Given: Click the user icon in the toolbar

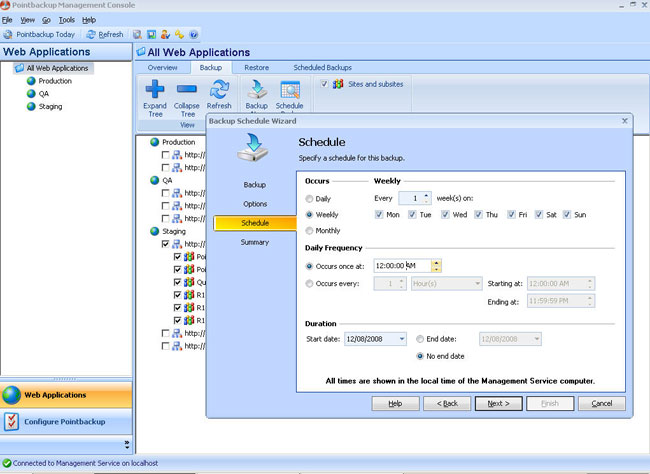Looking at the screenshot, I should (x=165, y=34).
